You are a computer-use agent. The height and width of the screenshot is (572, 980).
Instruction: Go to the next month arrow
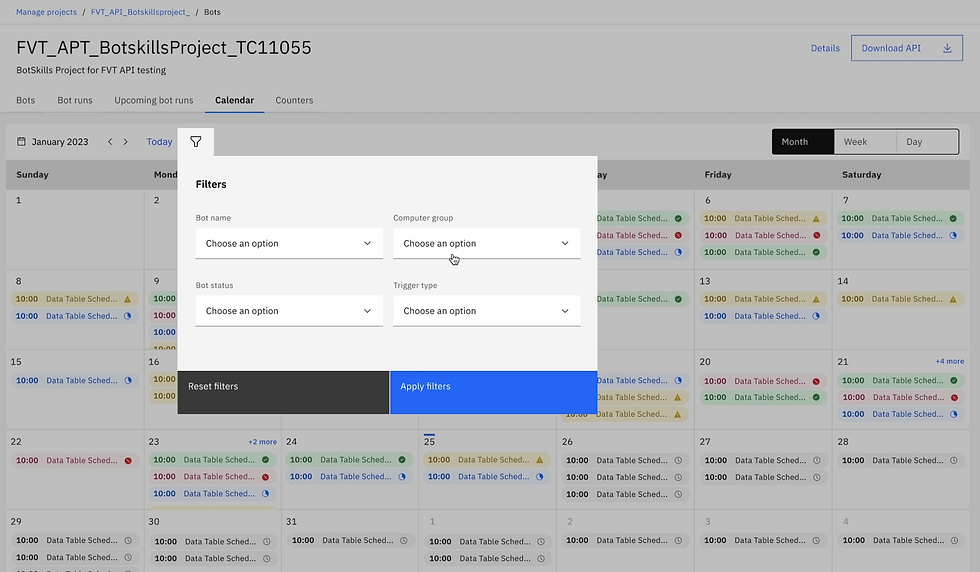(126, 142)
